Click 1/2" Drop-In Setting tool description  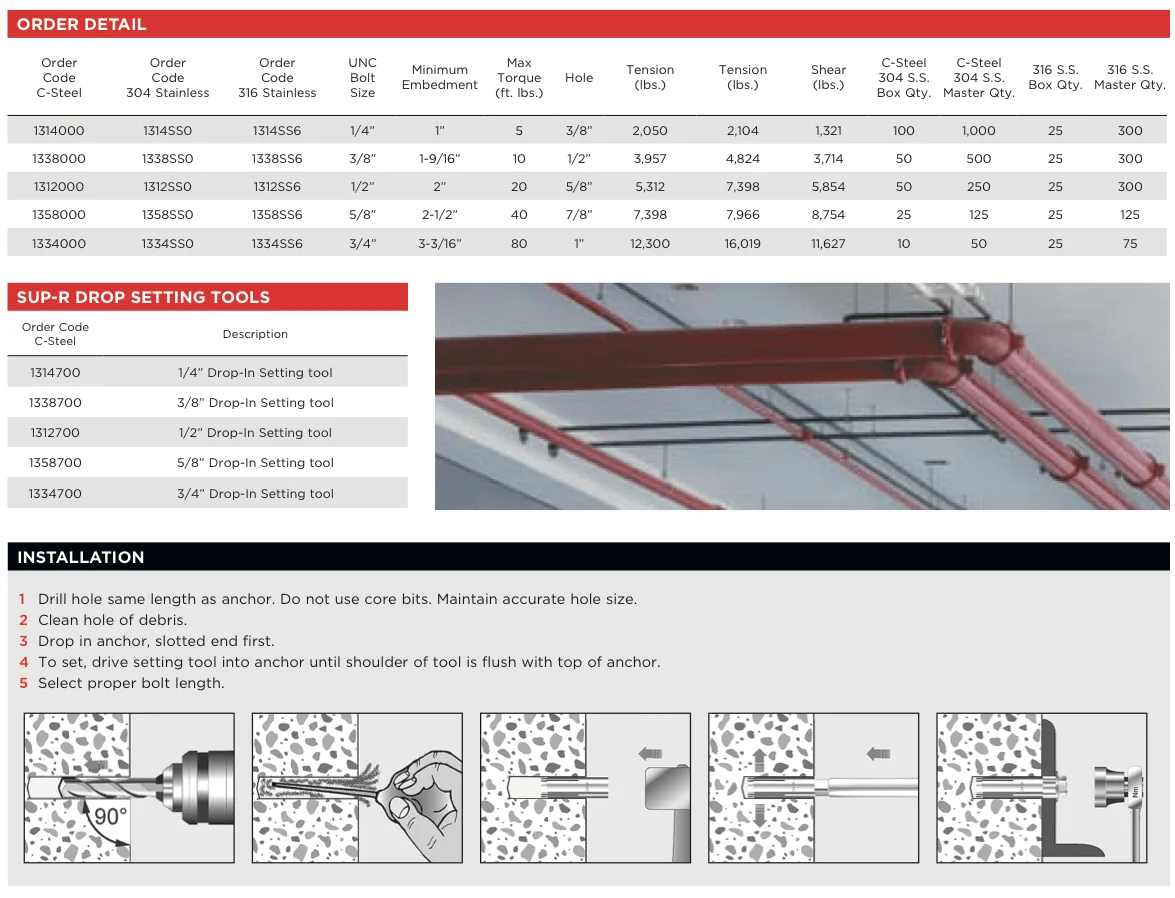[256, 433]
